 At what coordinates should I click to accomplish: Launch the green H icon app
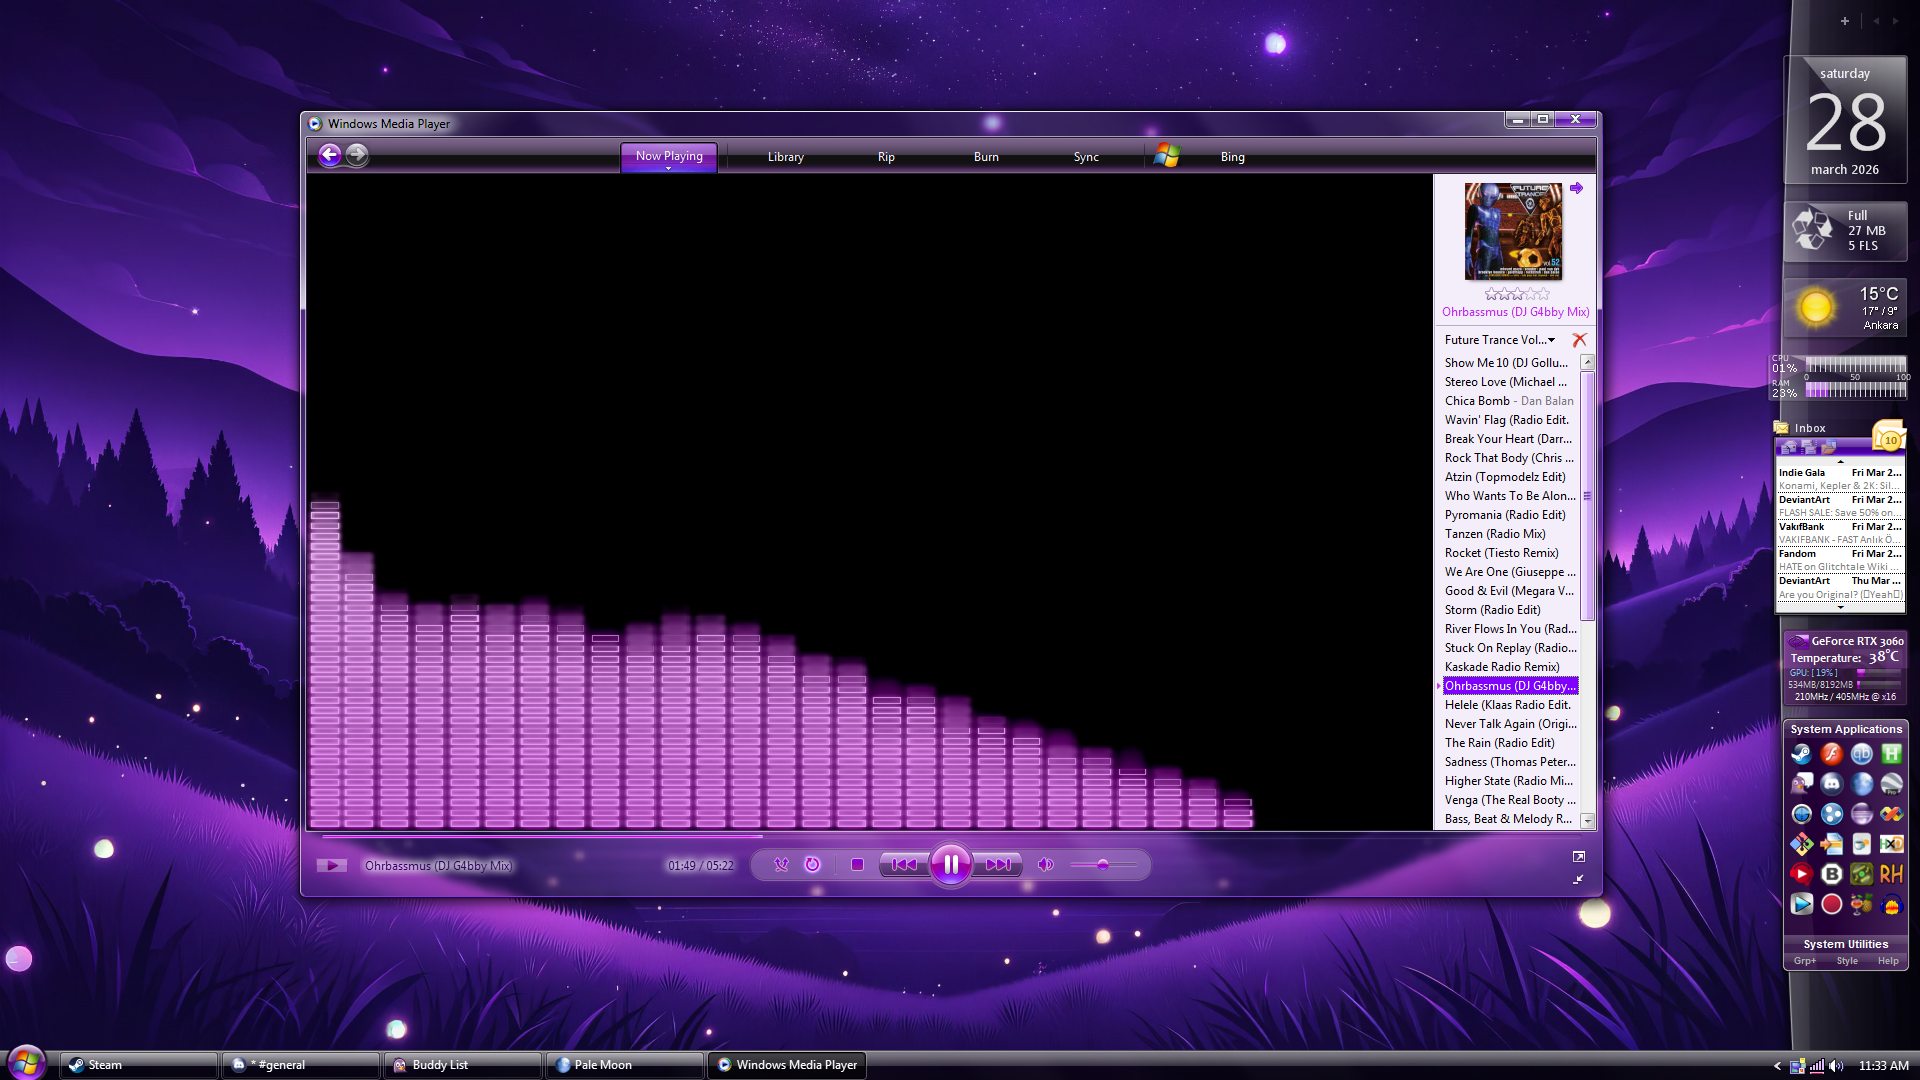tap(1891, 754)
